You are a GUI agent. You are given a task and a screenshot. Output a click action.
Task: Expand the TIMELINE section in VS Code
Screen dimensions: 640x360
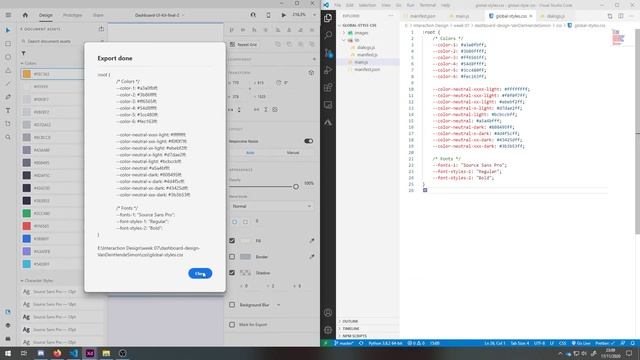click(351, 329)
